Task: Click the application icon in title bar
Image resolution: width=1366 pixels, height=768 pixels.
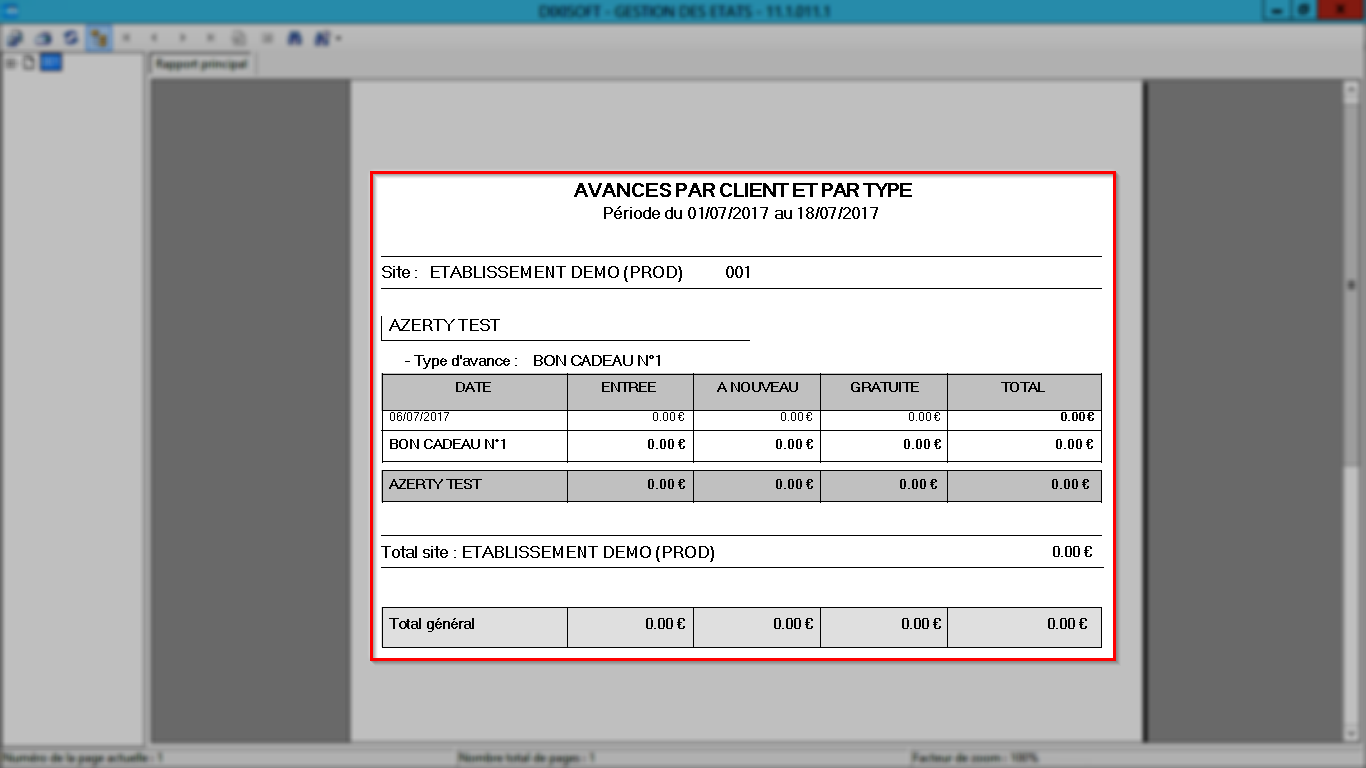Action: pyautogui.click(x=11, y=10)
